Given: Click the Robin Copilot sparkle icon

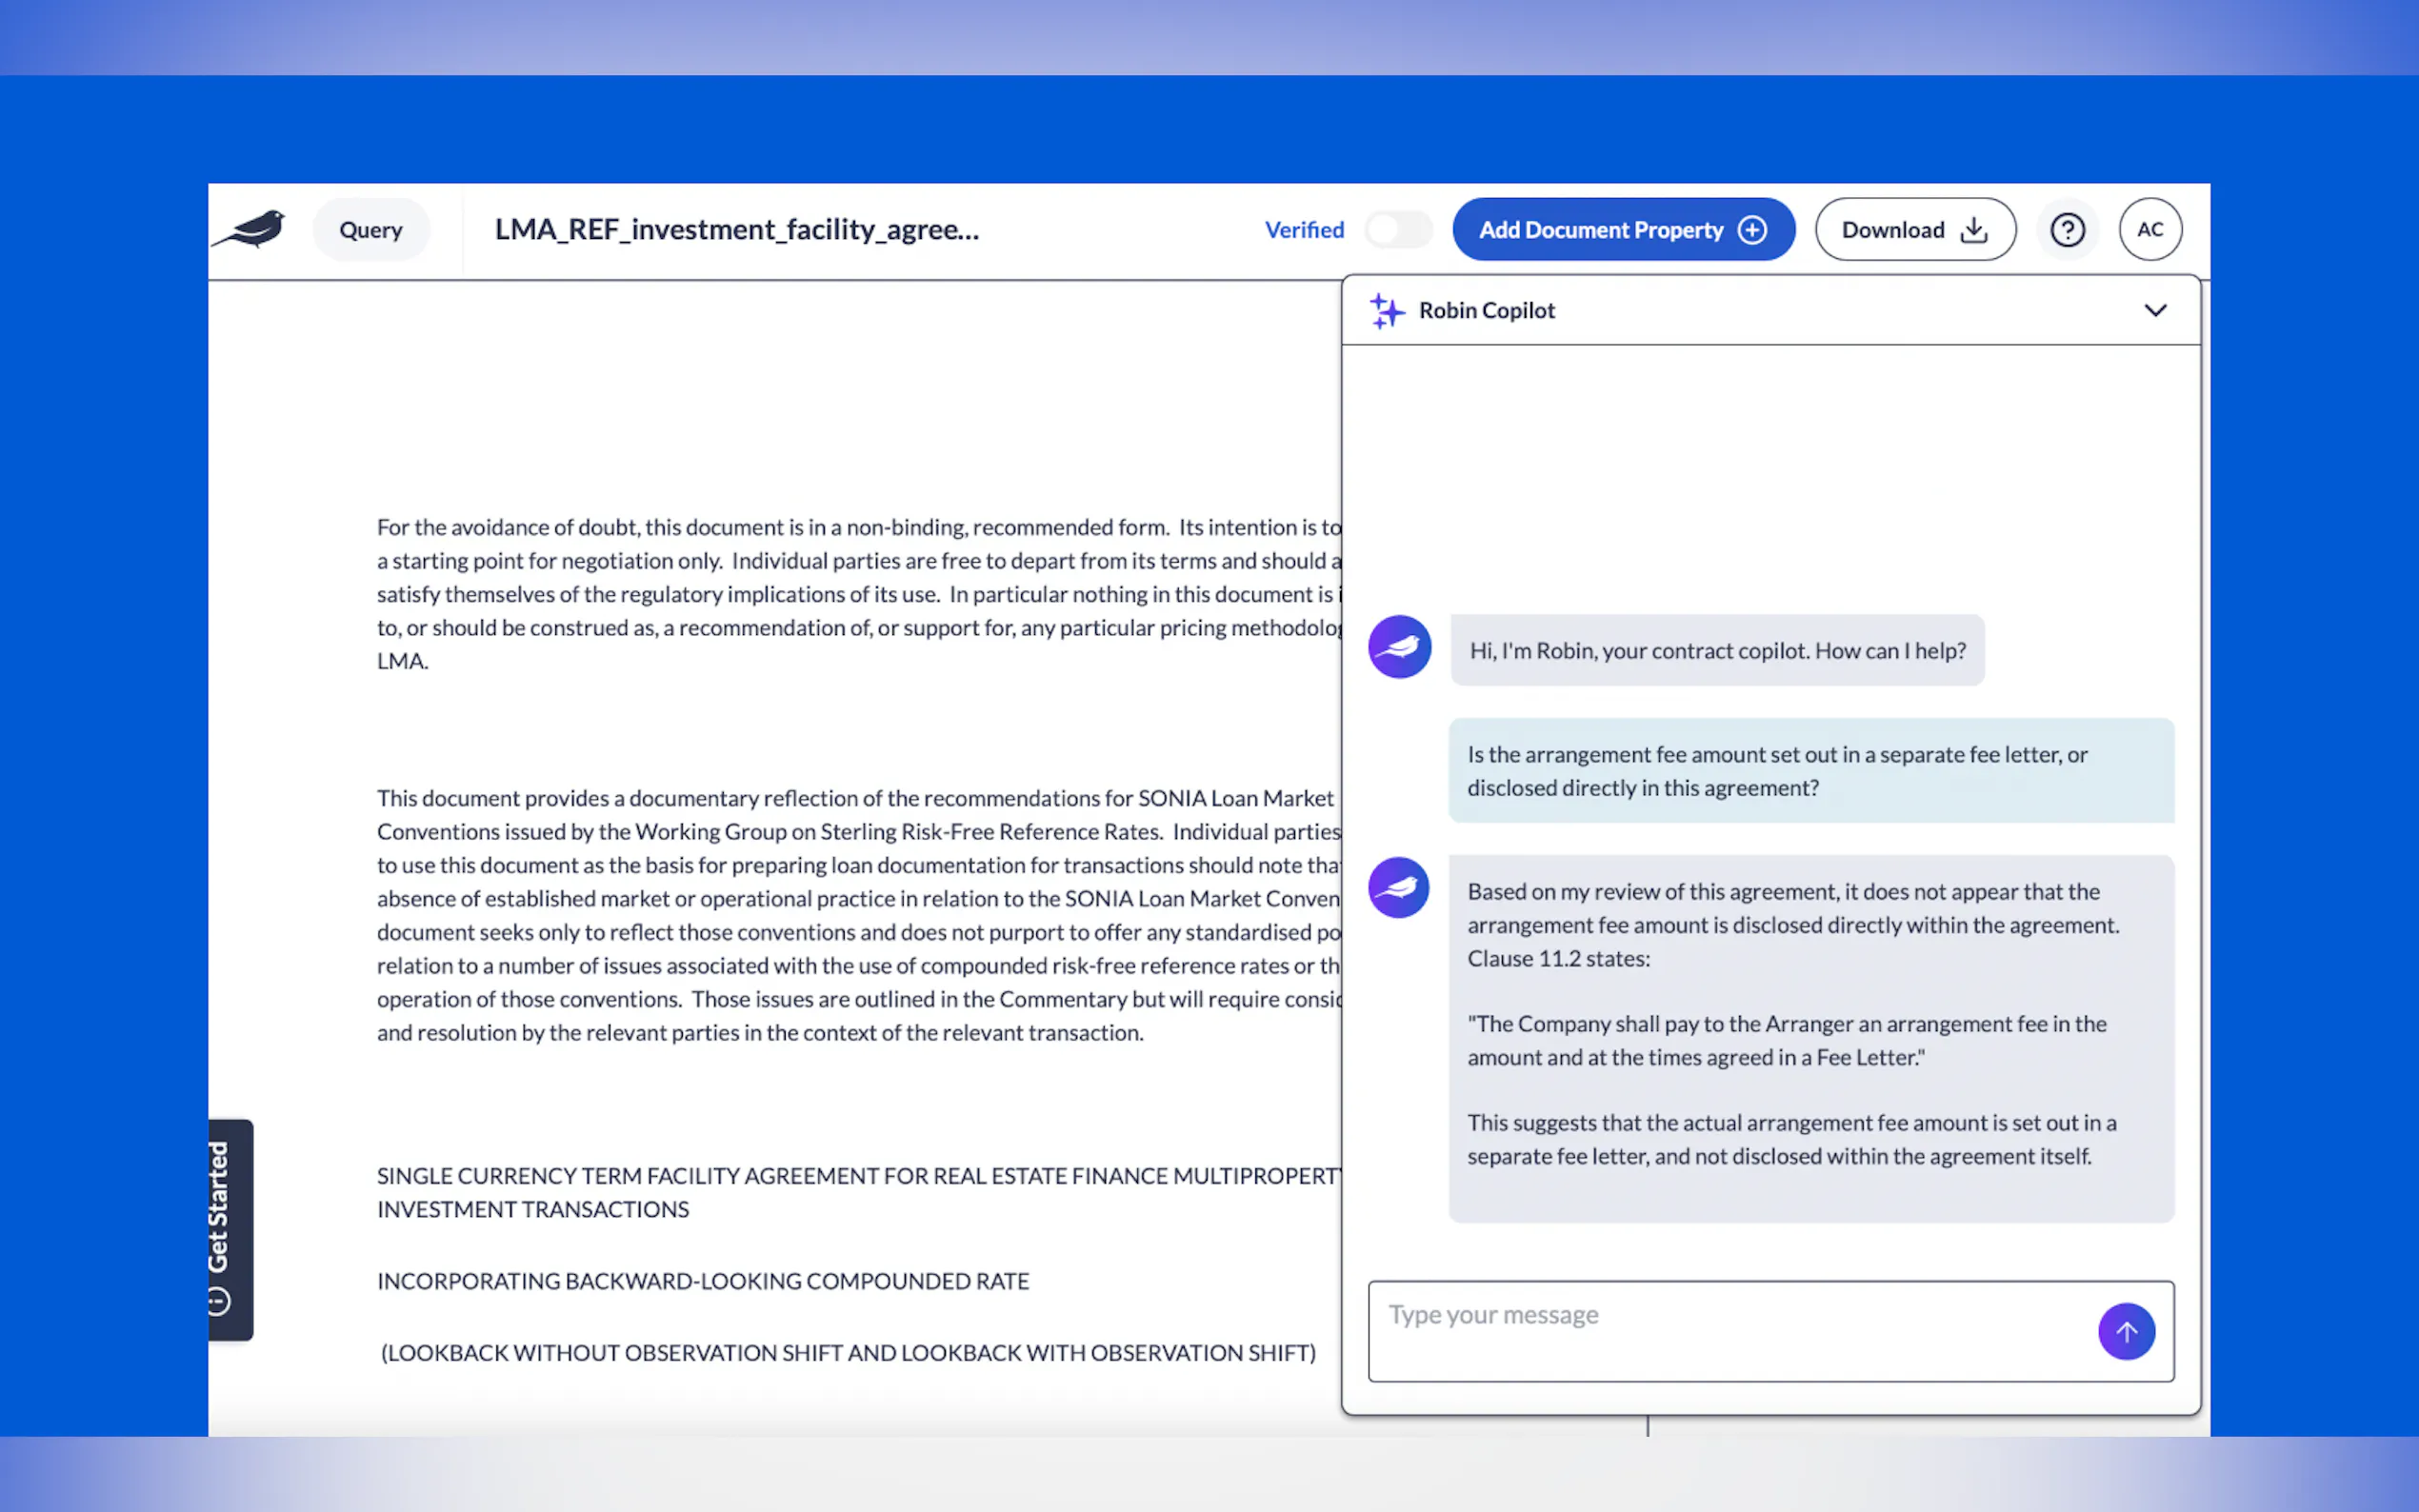Looking at the screenshot, I should click(x=1386, y=311).
